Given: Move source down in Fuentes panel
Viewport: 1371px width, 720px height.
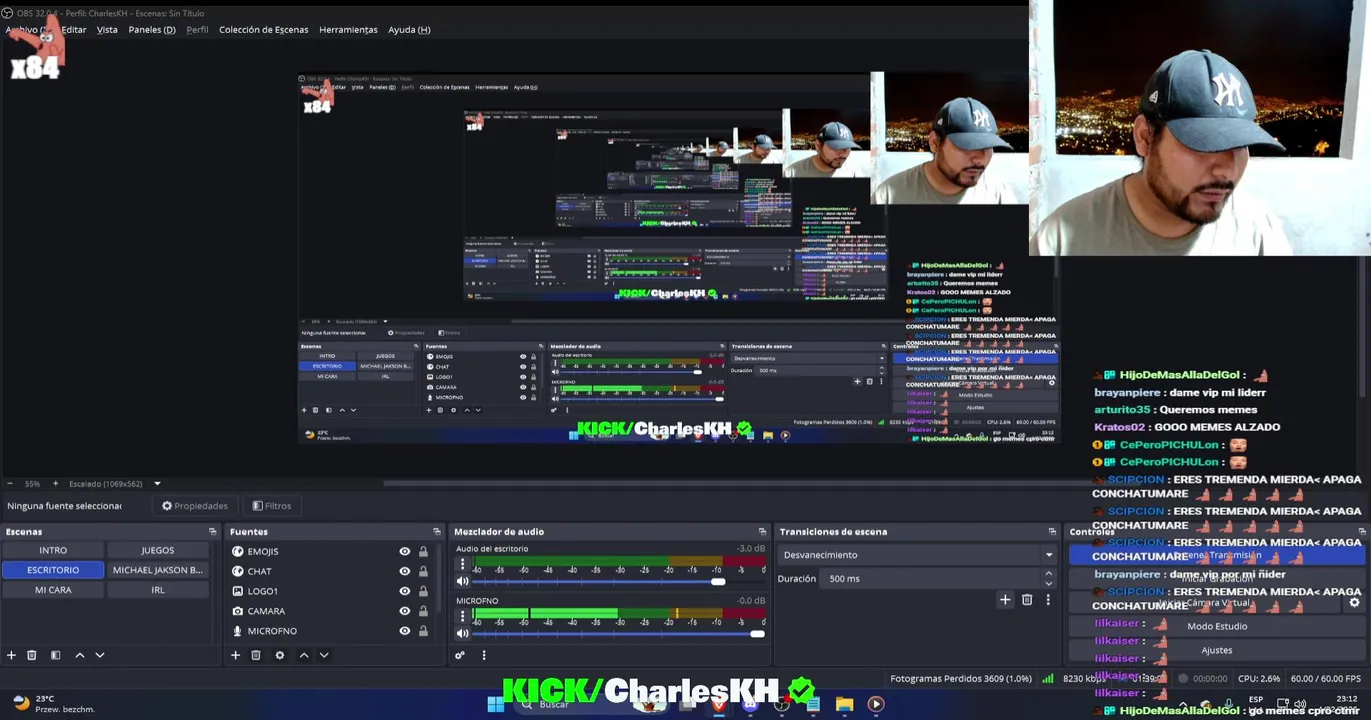Looking at the screenshot, I should (324, 655).
